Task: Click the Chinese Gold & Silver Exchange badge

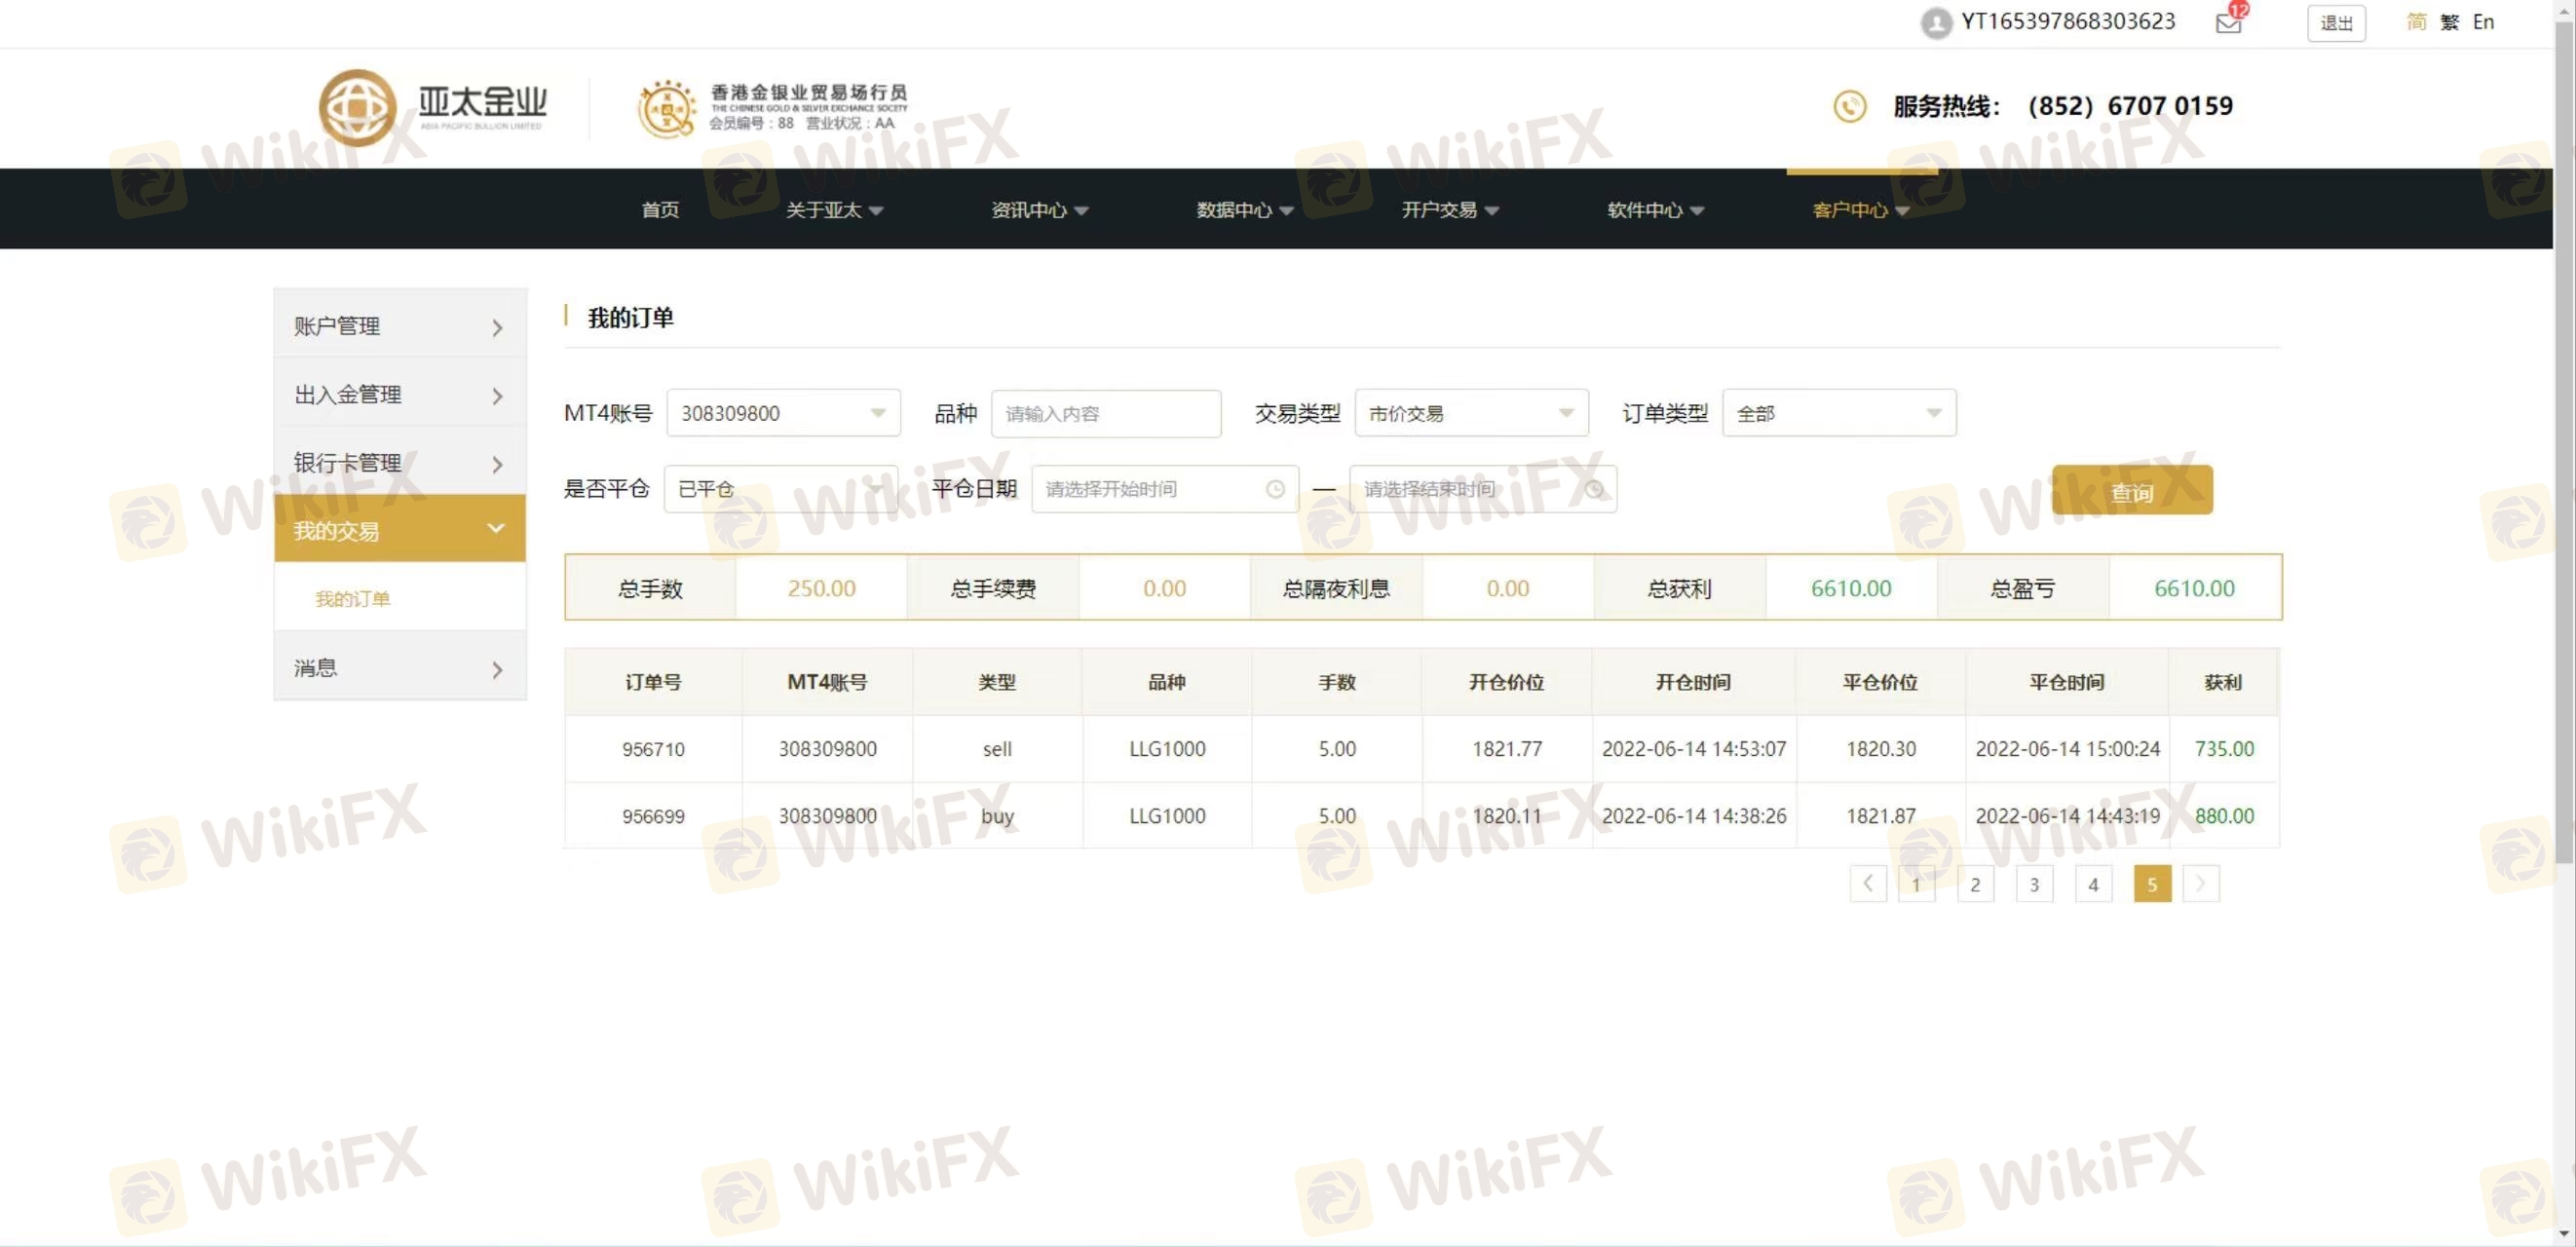Action: tap(772, 108)
